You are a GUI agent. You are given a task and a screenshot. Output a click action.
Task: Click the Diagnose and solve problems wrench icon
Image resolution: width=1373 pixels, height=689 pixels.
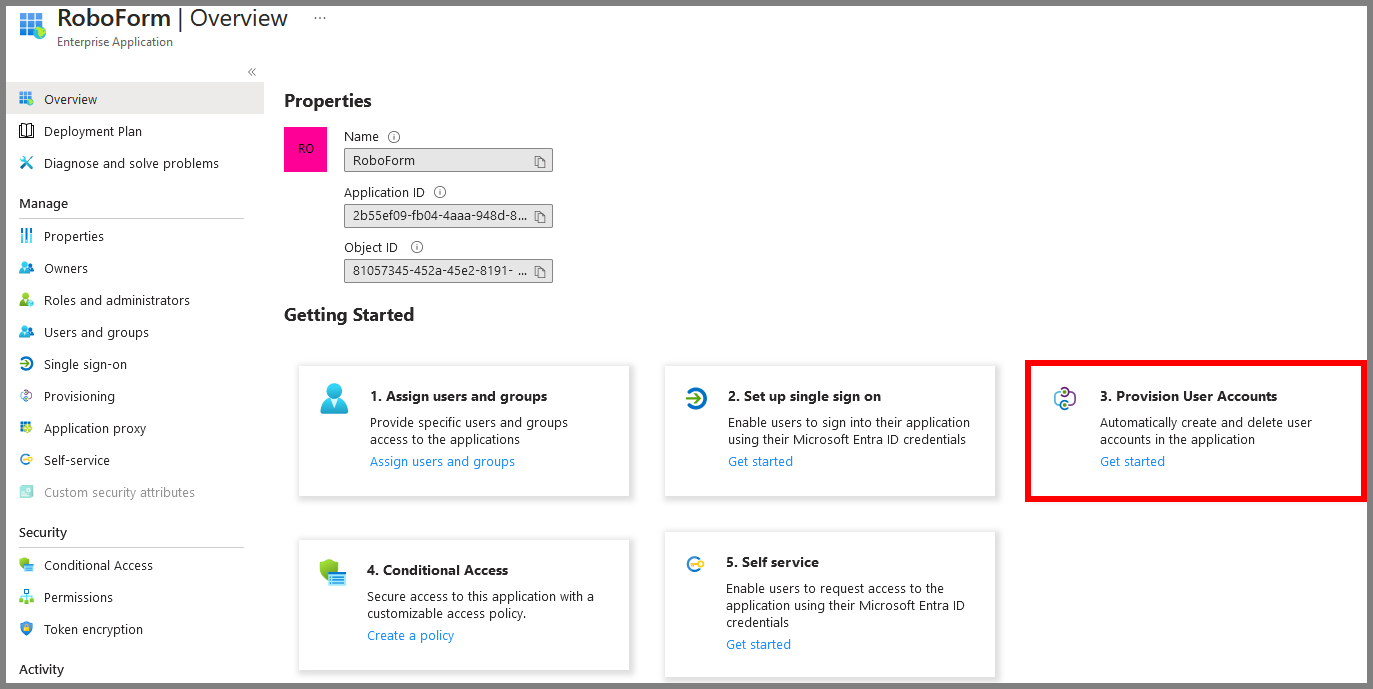coord(26,163)
